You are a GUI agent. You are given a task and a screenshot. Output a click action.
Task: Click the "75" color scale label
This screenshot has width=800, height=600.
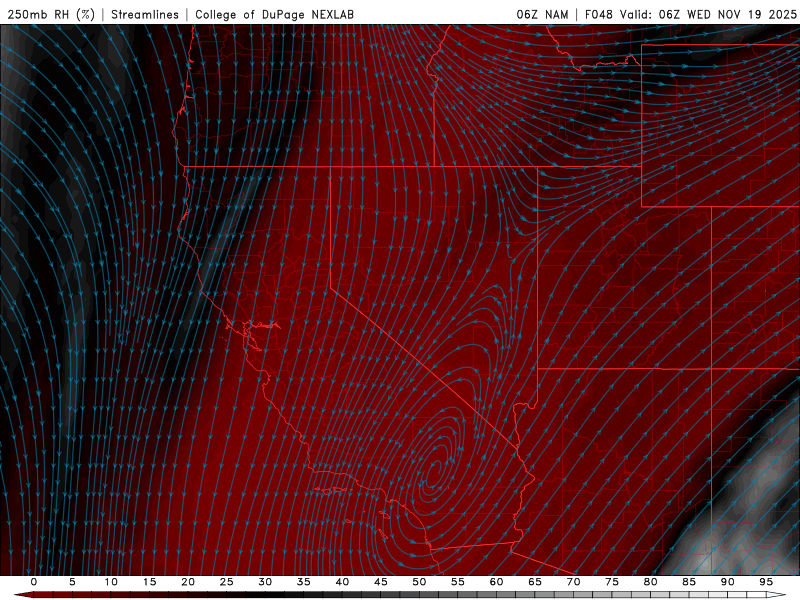[x=612, y=582]
